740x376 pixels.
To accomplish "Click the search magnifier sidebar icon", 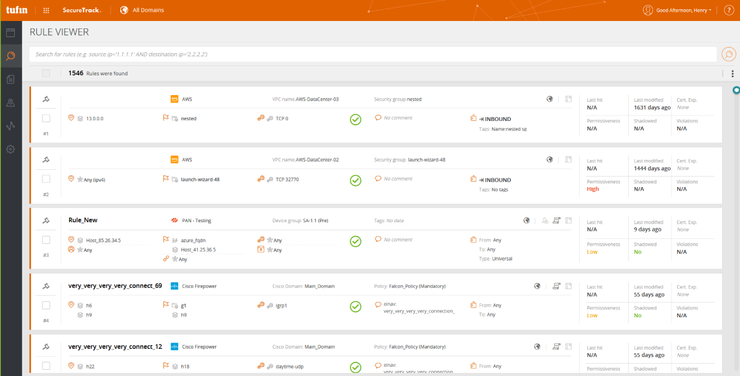I will [10, 56].
